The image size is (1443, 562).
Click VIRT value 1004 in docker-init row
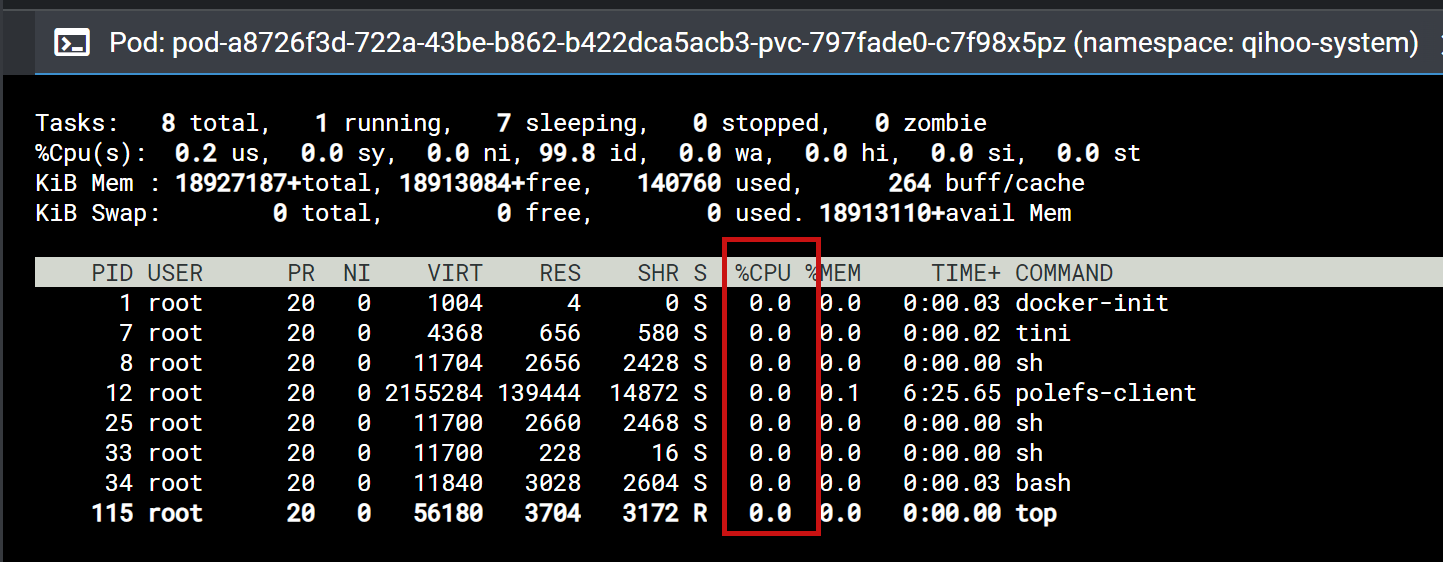coord(455,303)
